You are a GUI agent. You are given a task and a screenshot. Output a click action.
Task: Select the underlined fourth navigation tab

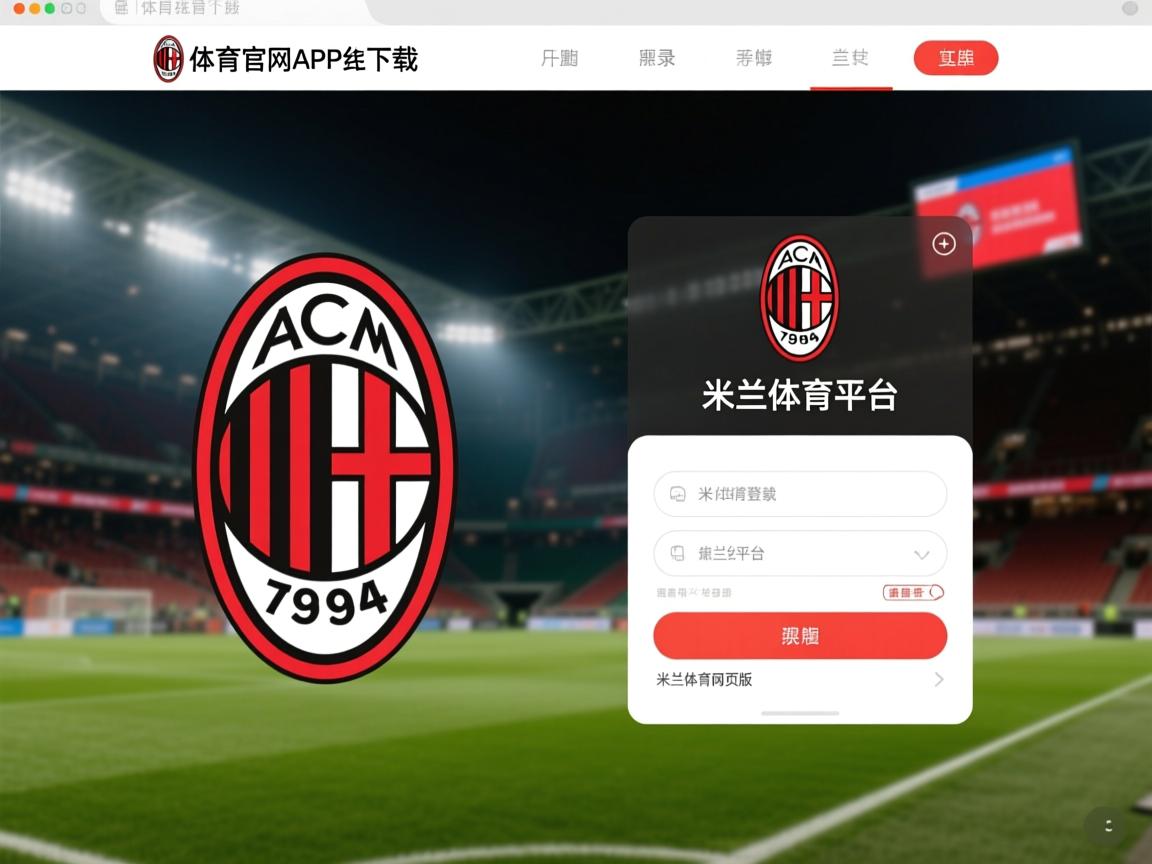850,57
